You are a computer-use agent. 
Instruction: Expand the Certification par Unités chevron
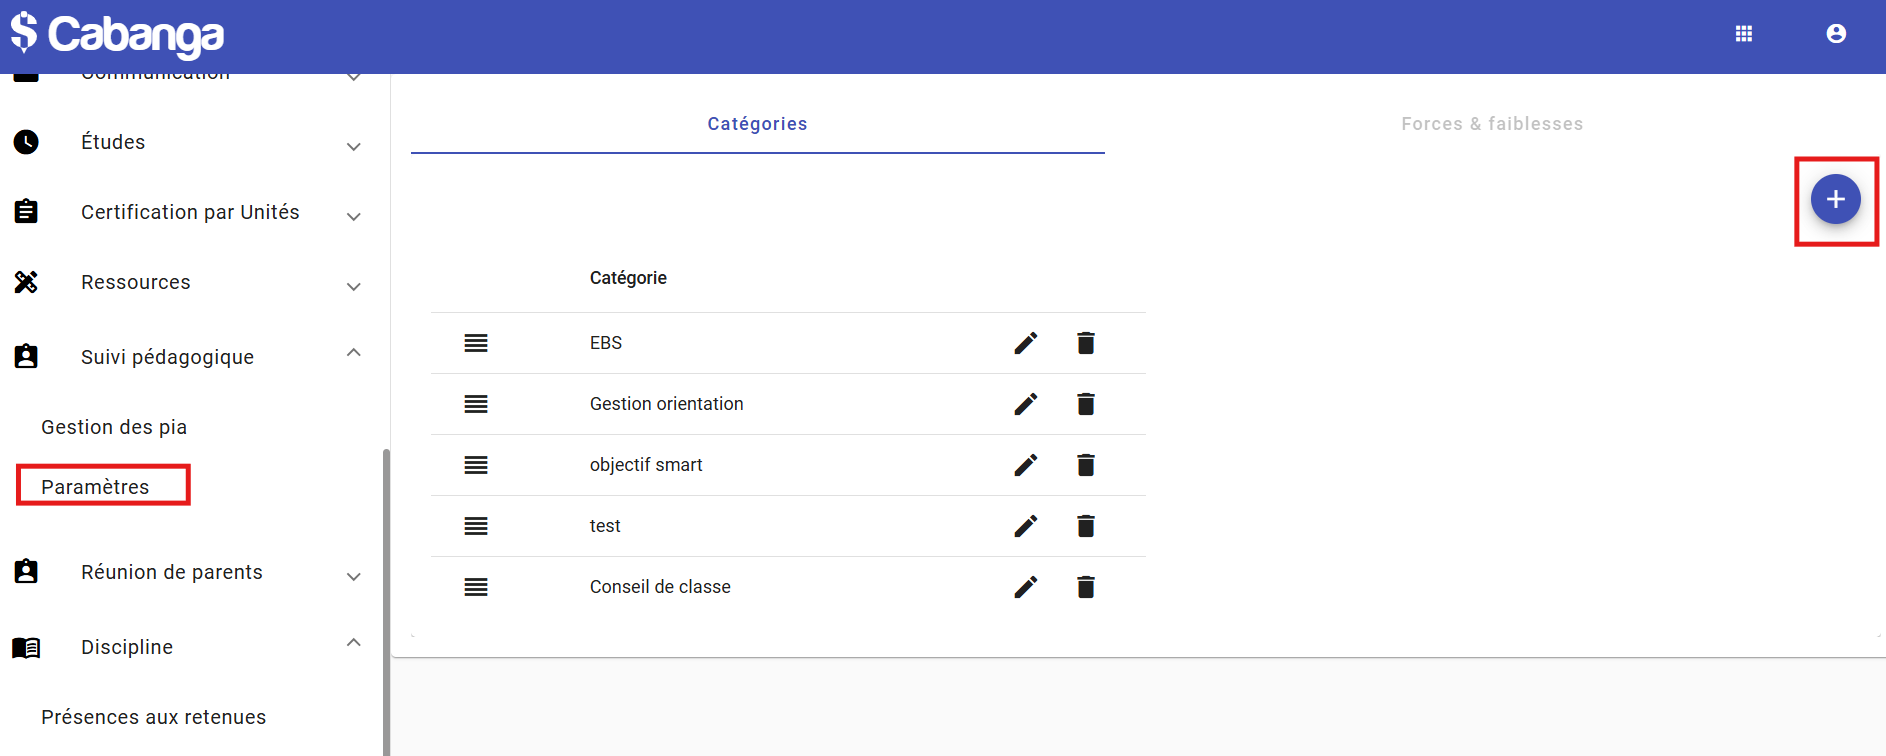click(x=354, y=217)
